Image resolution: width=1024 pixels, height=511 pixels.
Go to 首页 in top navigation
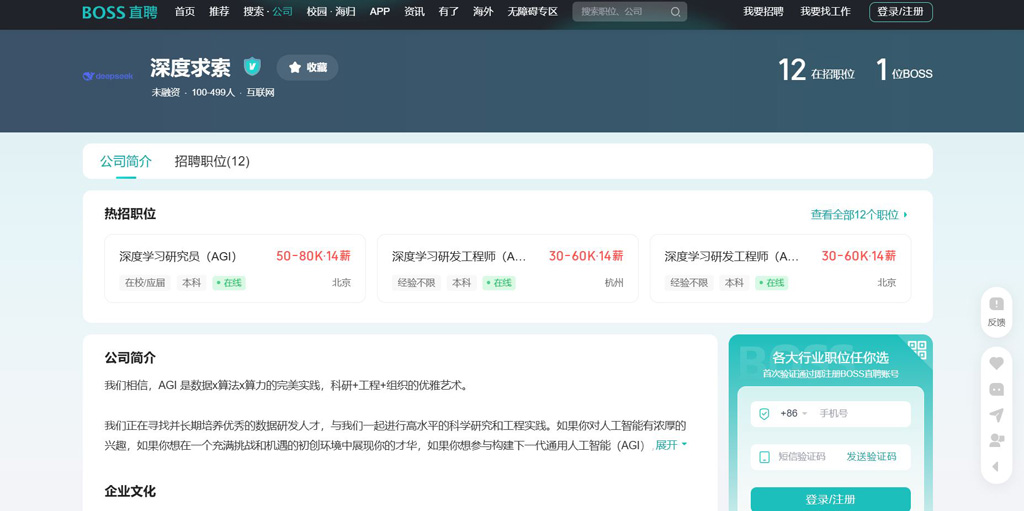185,12
